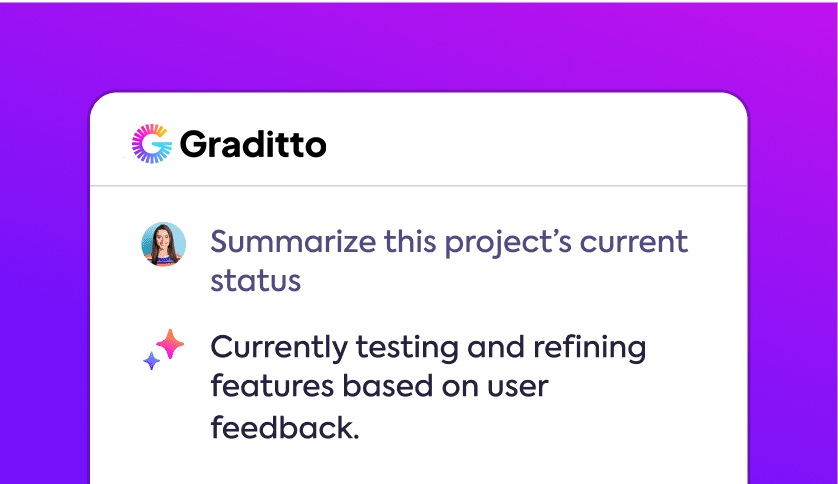Click the word "refining" in the AI response
The image size is (838, 484).
point(589,348)
